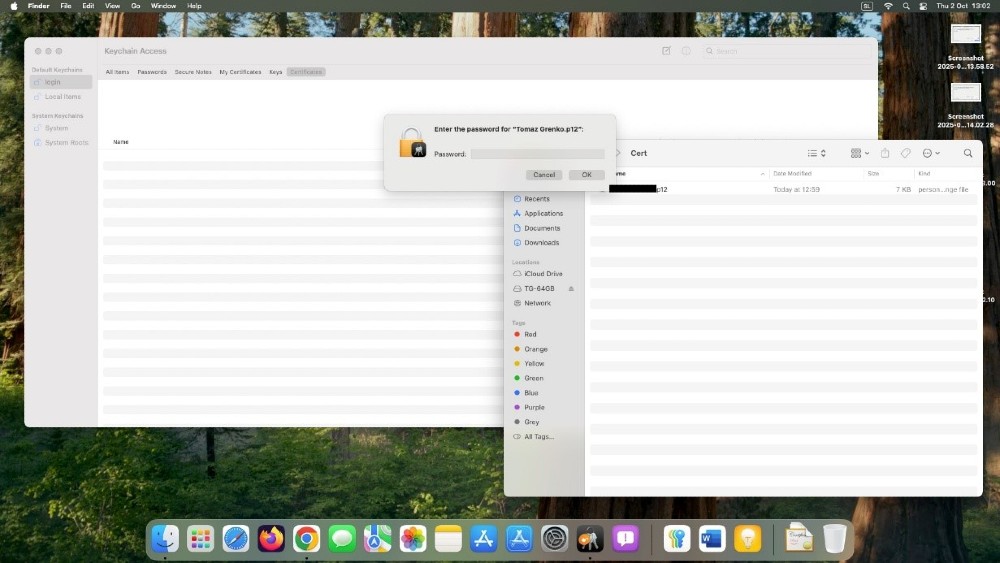Open Notes app in the Dock
This screenshot has width=1000, height=563.
[448, 539]
